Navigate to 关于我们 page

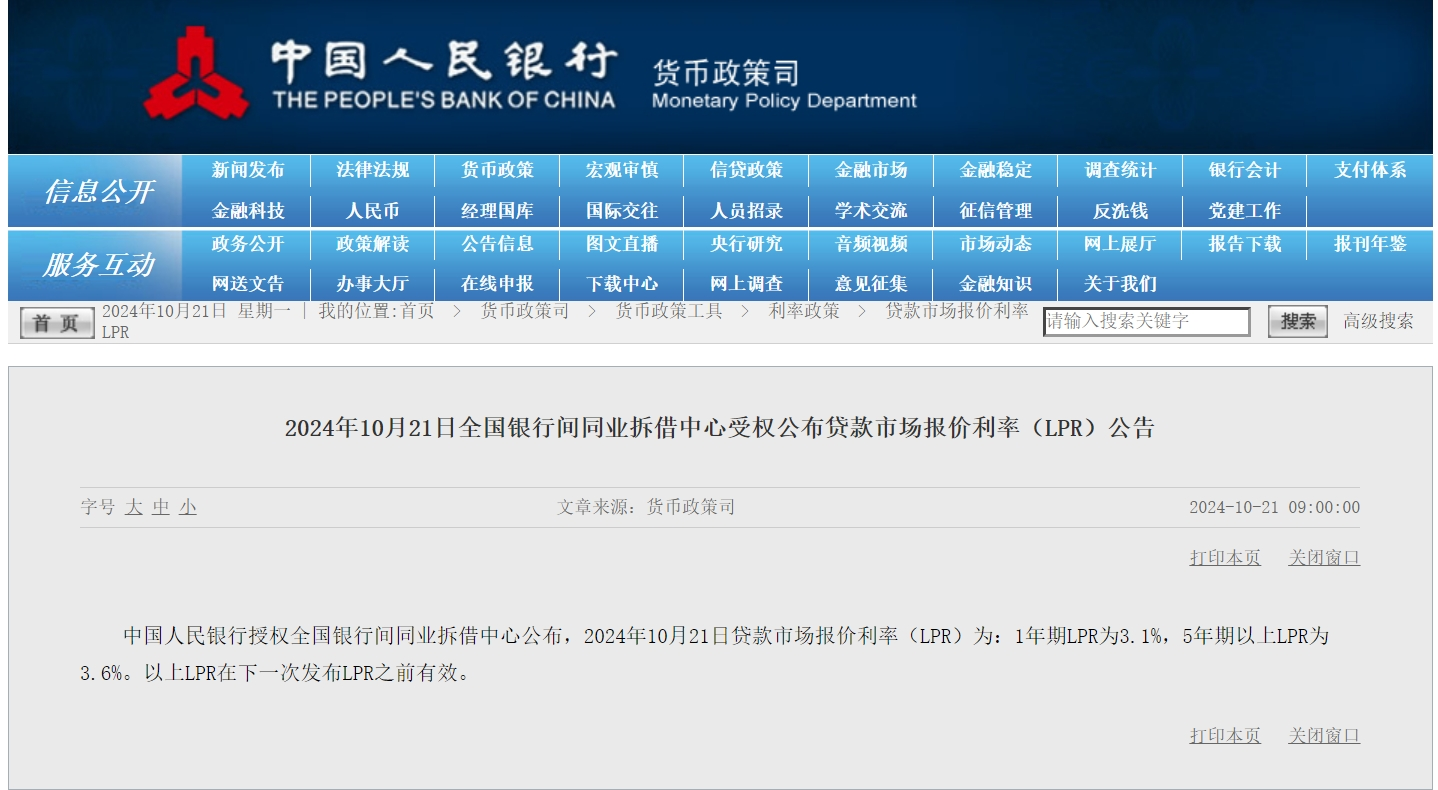point(1120,284)
